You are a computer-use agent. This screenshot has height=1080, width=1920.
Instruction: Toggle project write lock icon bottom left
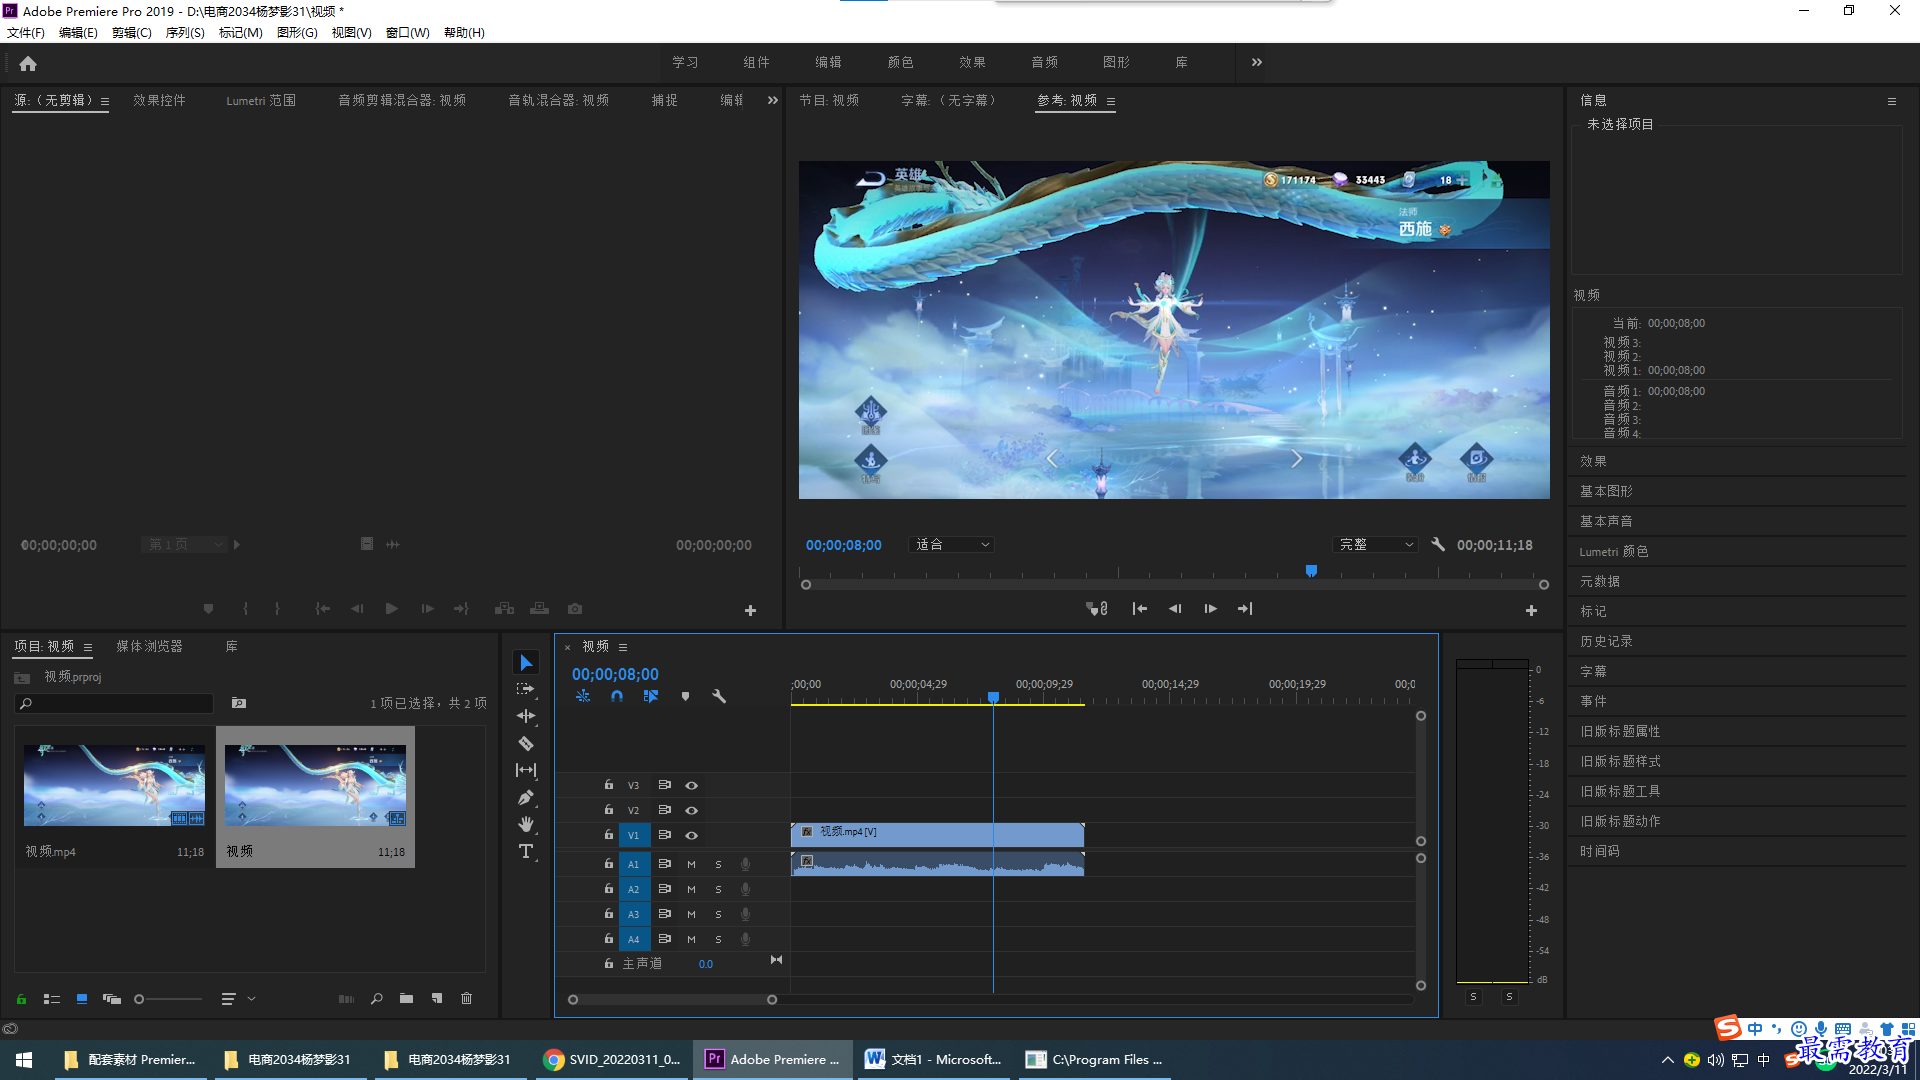click(21, 998)
